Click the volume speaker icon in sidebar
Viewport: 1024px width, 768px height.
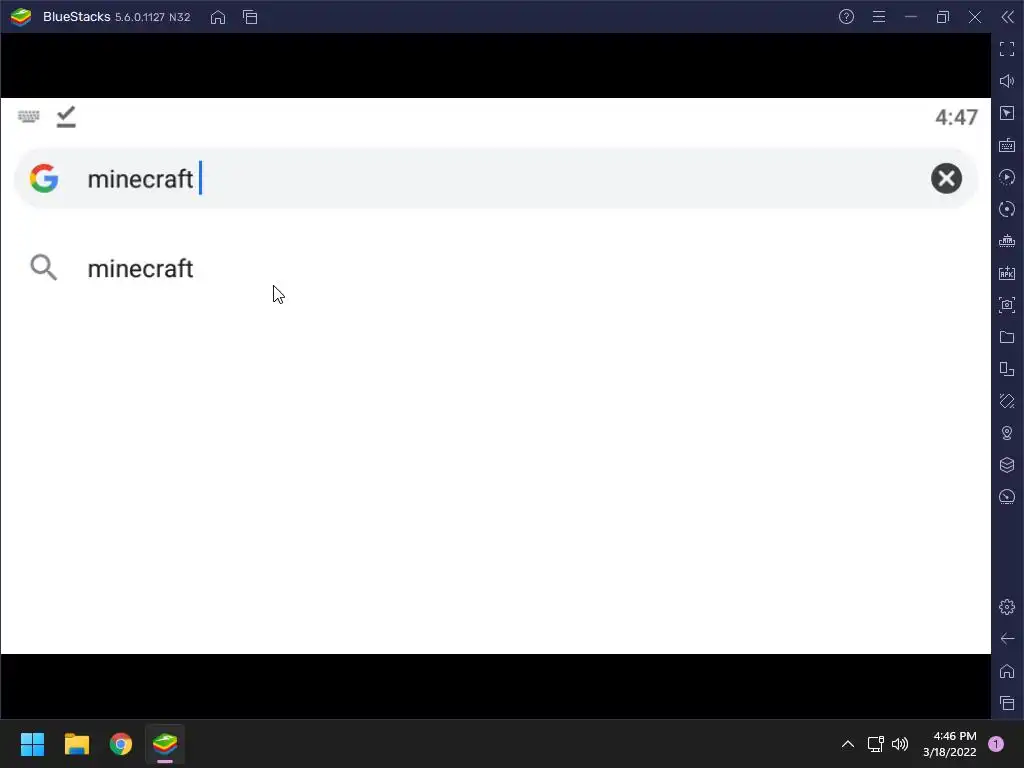1007,81
